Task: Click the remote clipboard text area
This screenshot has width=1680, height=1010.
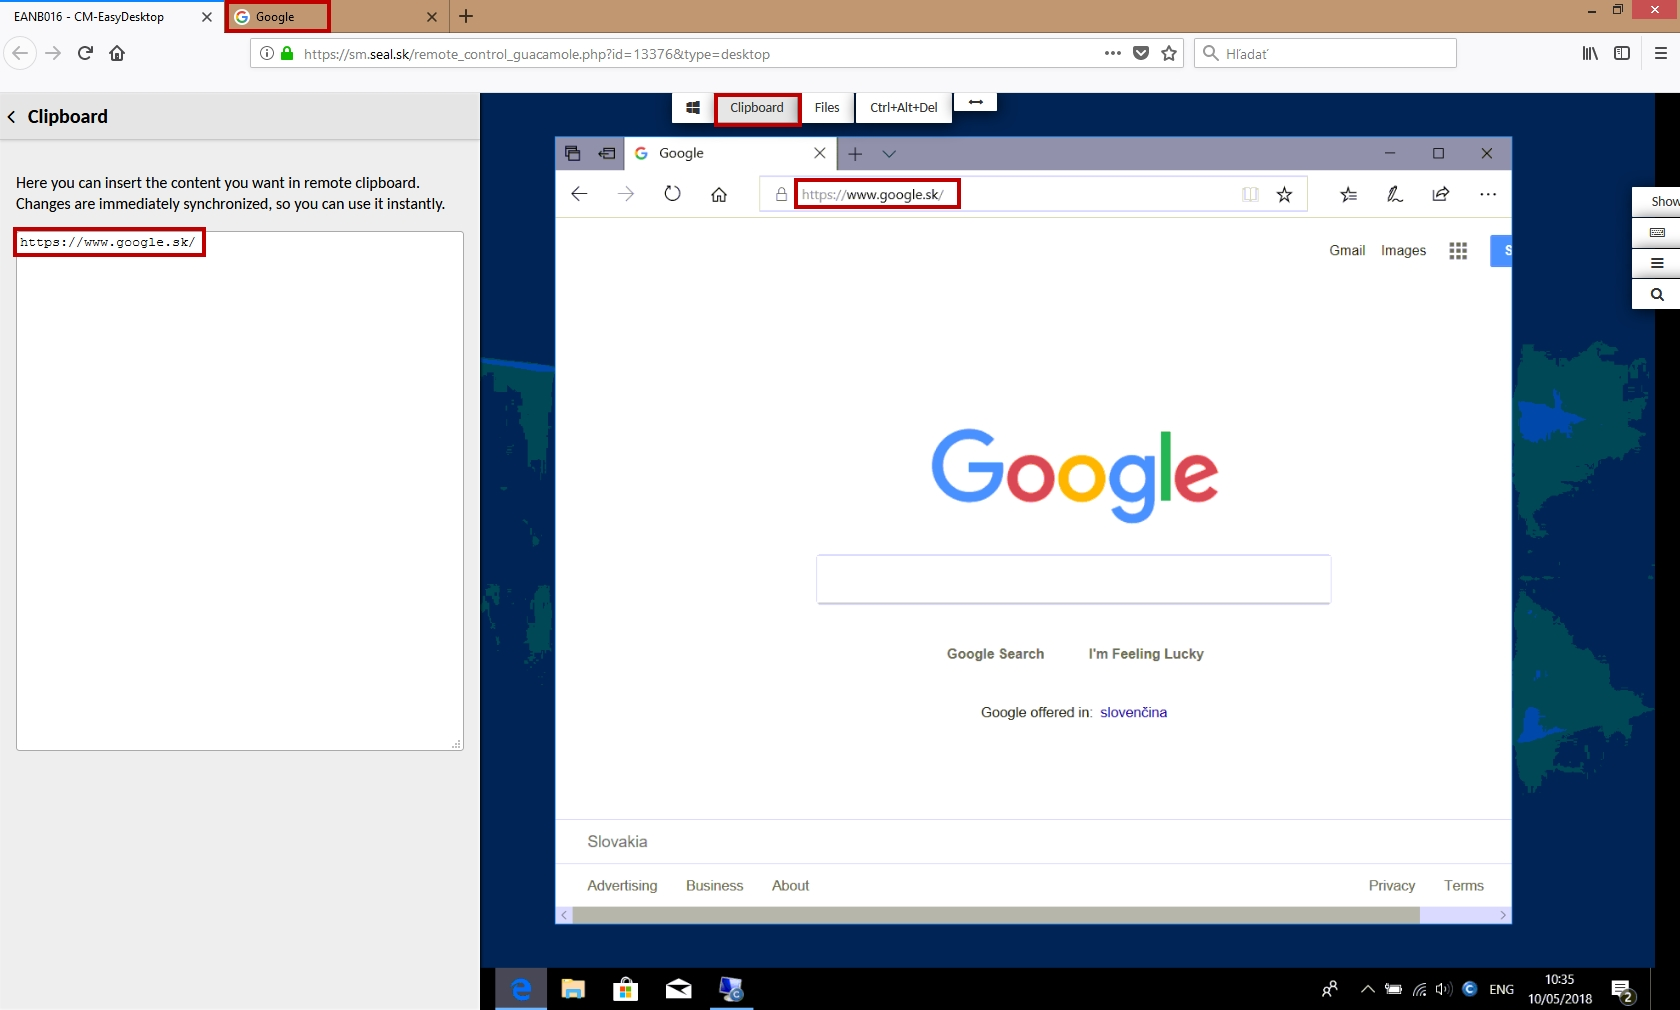Action: (240, 491)
